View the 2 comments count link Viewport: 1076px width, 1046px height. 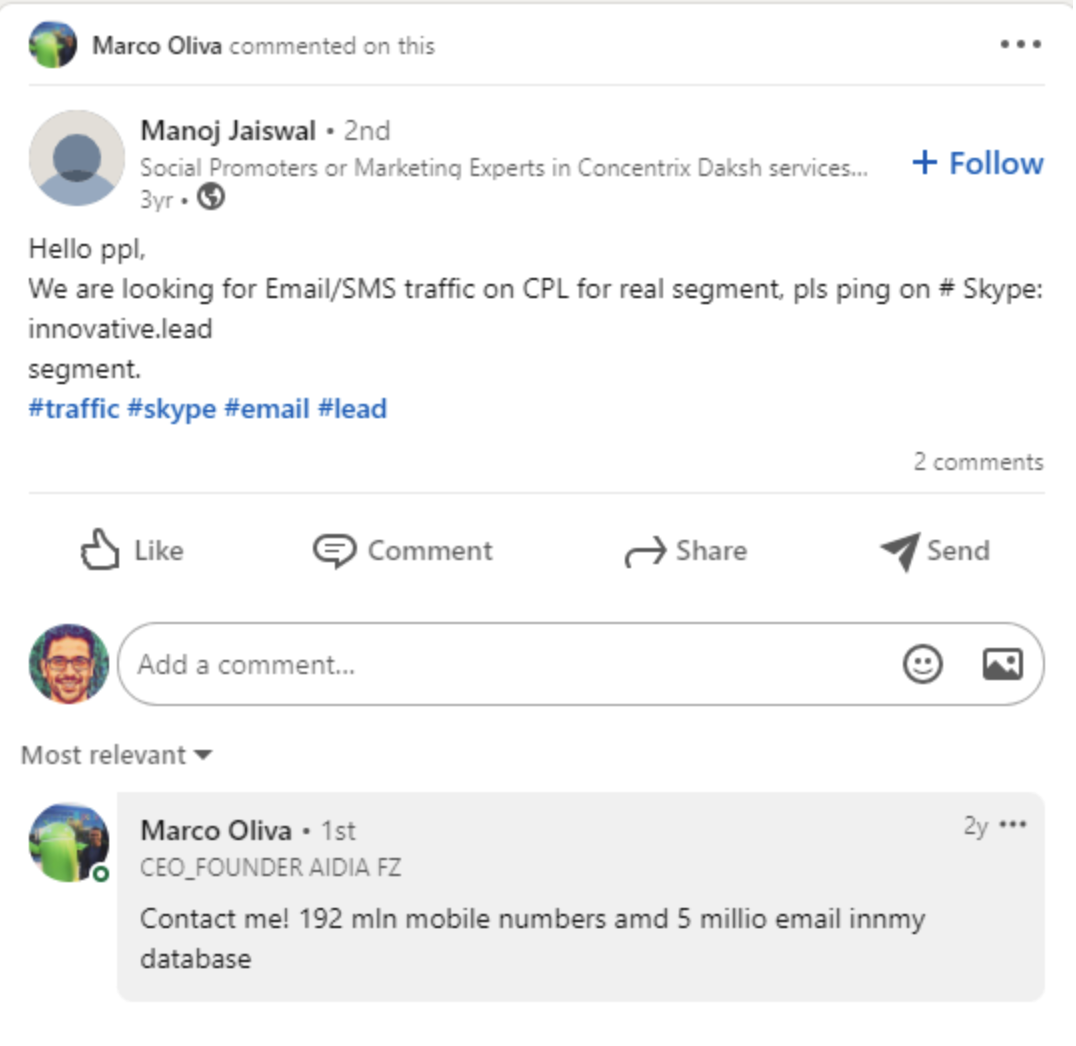pyautogui.click(x=977, y=462)
